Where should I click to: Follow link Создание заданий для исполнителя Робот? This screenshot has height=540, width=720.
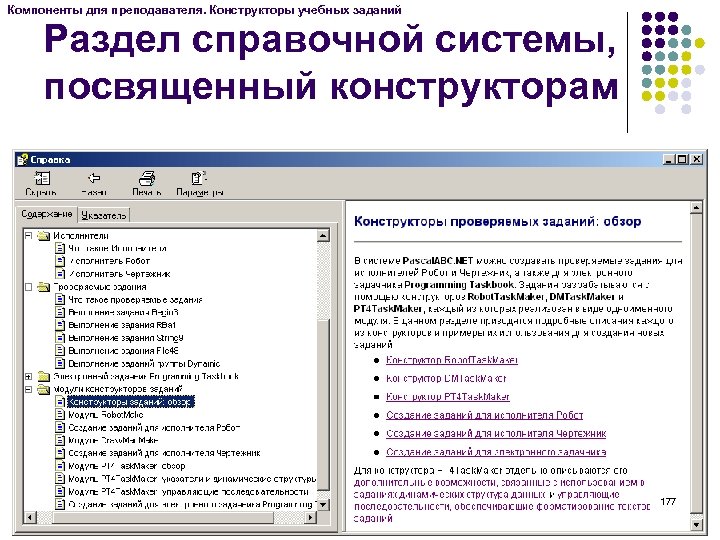(484, 416)
